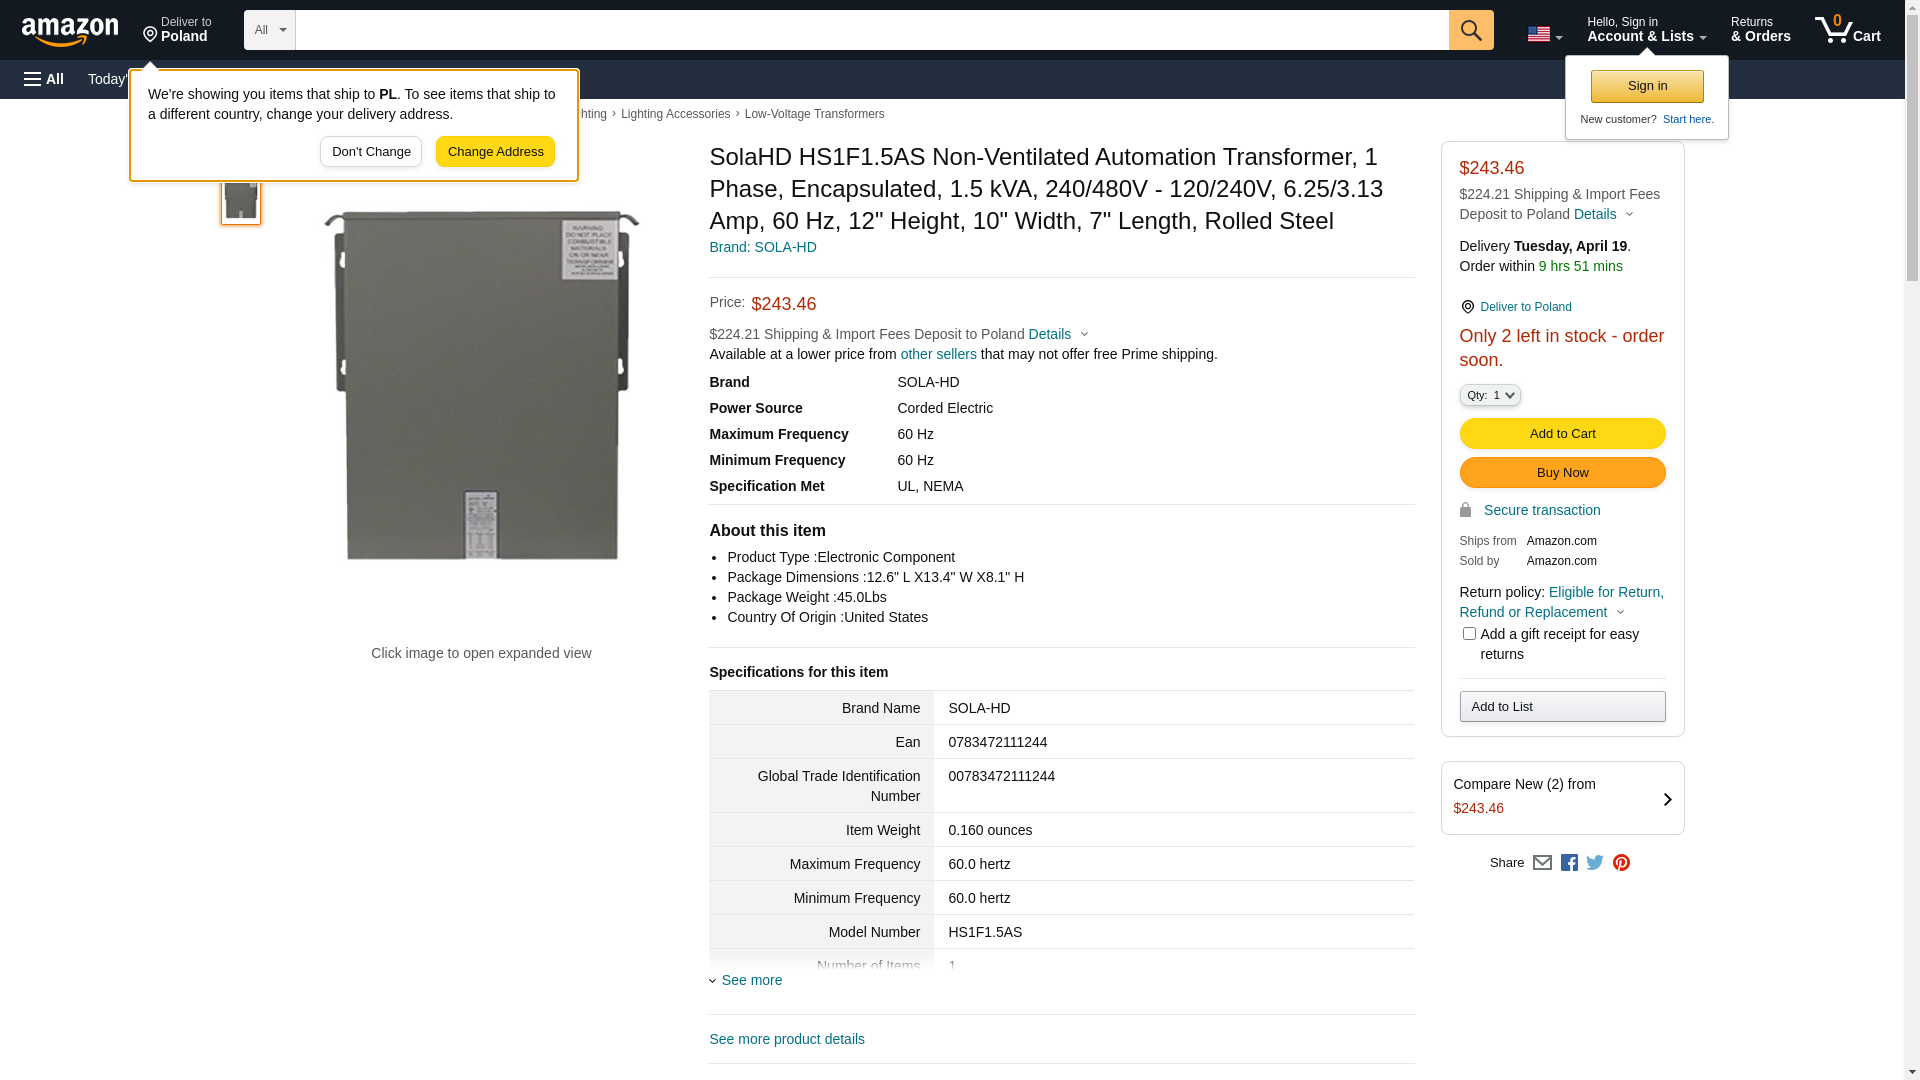
Task: Open the All hamburger menu
Action: [44, 79]
